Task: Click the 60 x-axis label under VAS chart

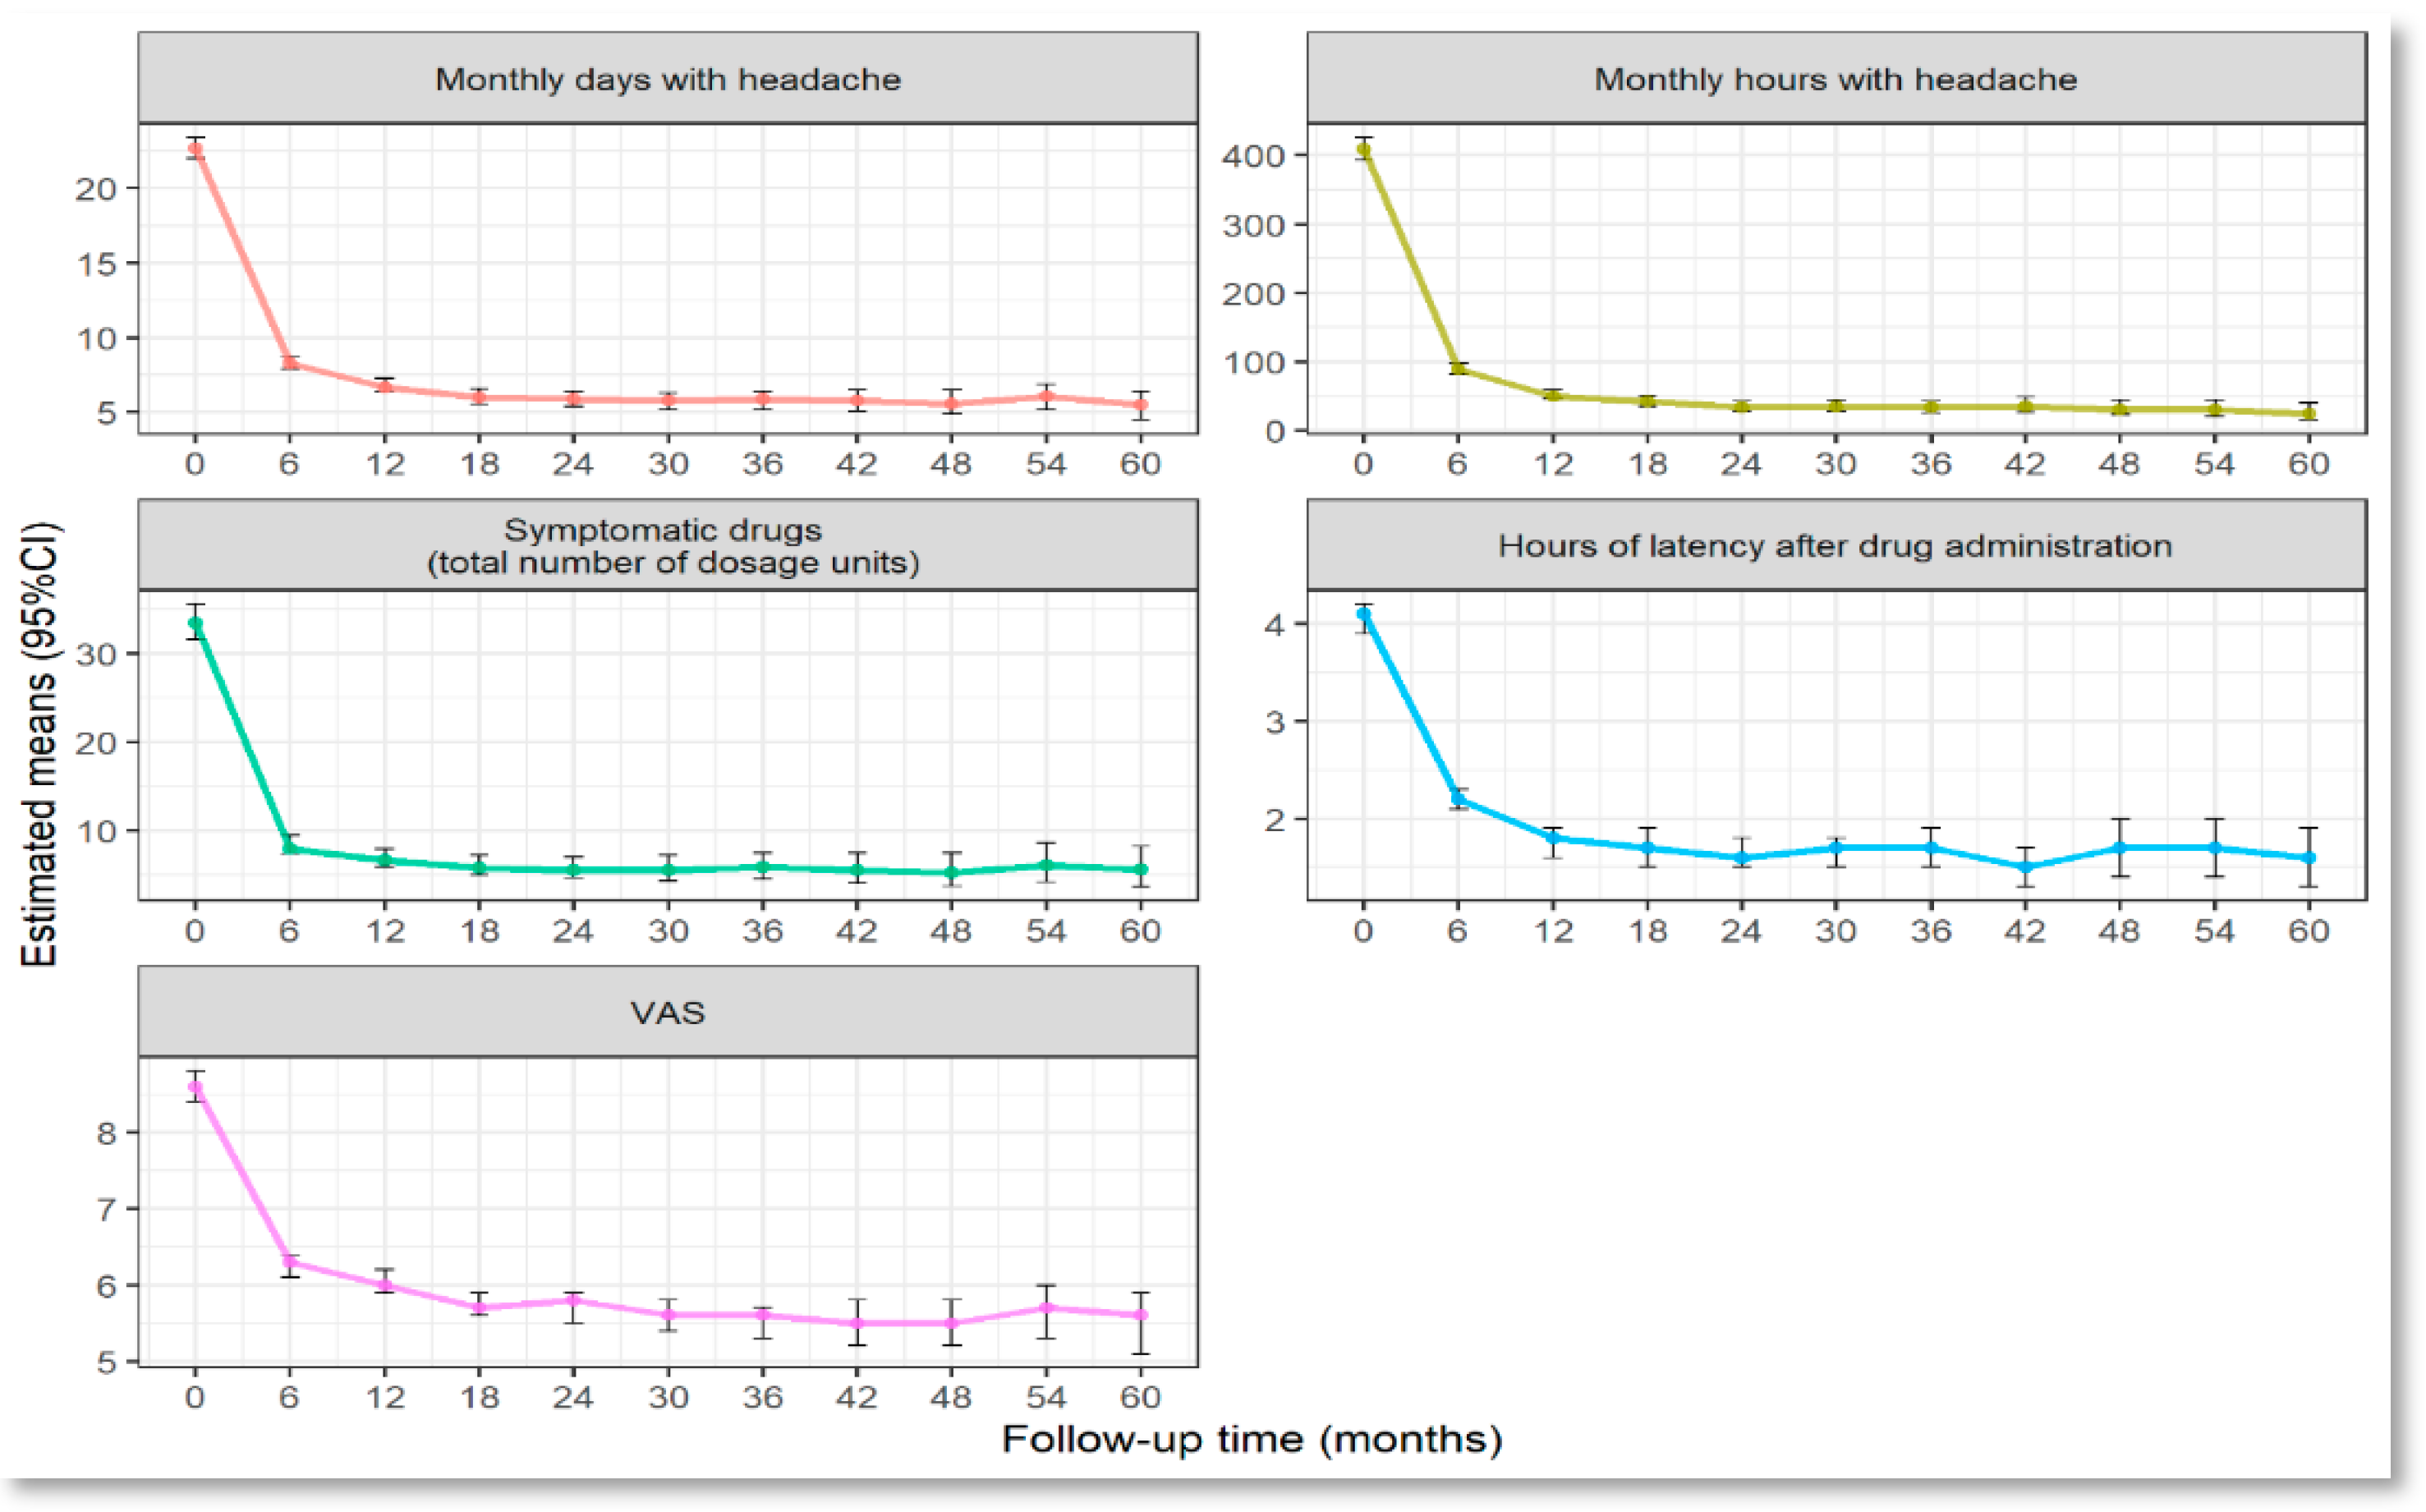Action: click(x=1140, y=1396)
